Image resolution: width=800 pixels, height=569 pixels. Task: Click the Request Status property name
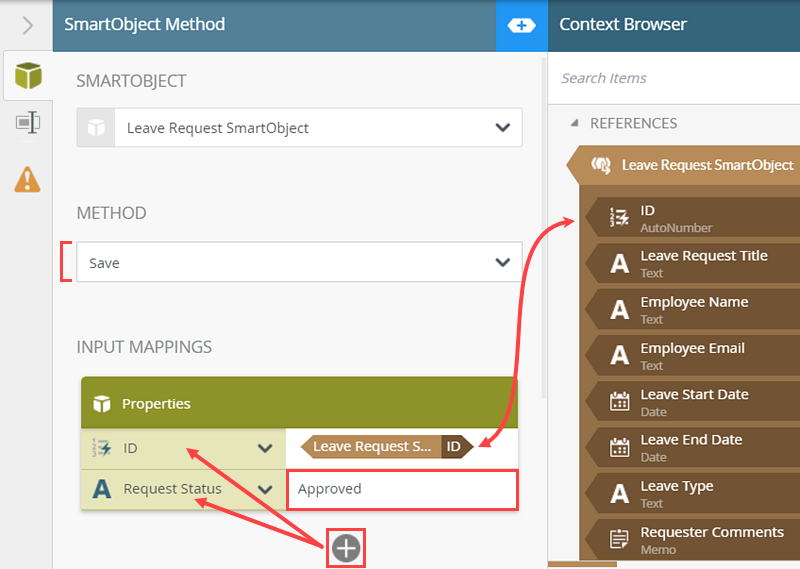(172, 489)
